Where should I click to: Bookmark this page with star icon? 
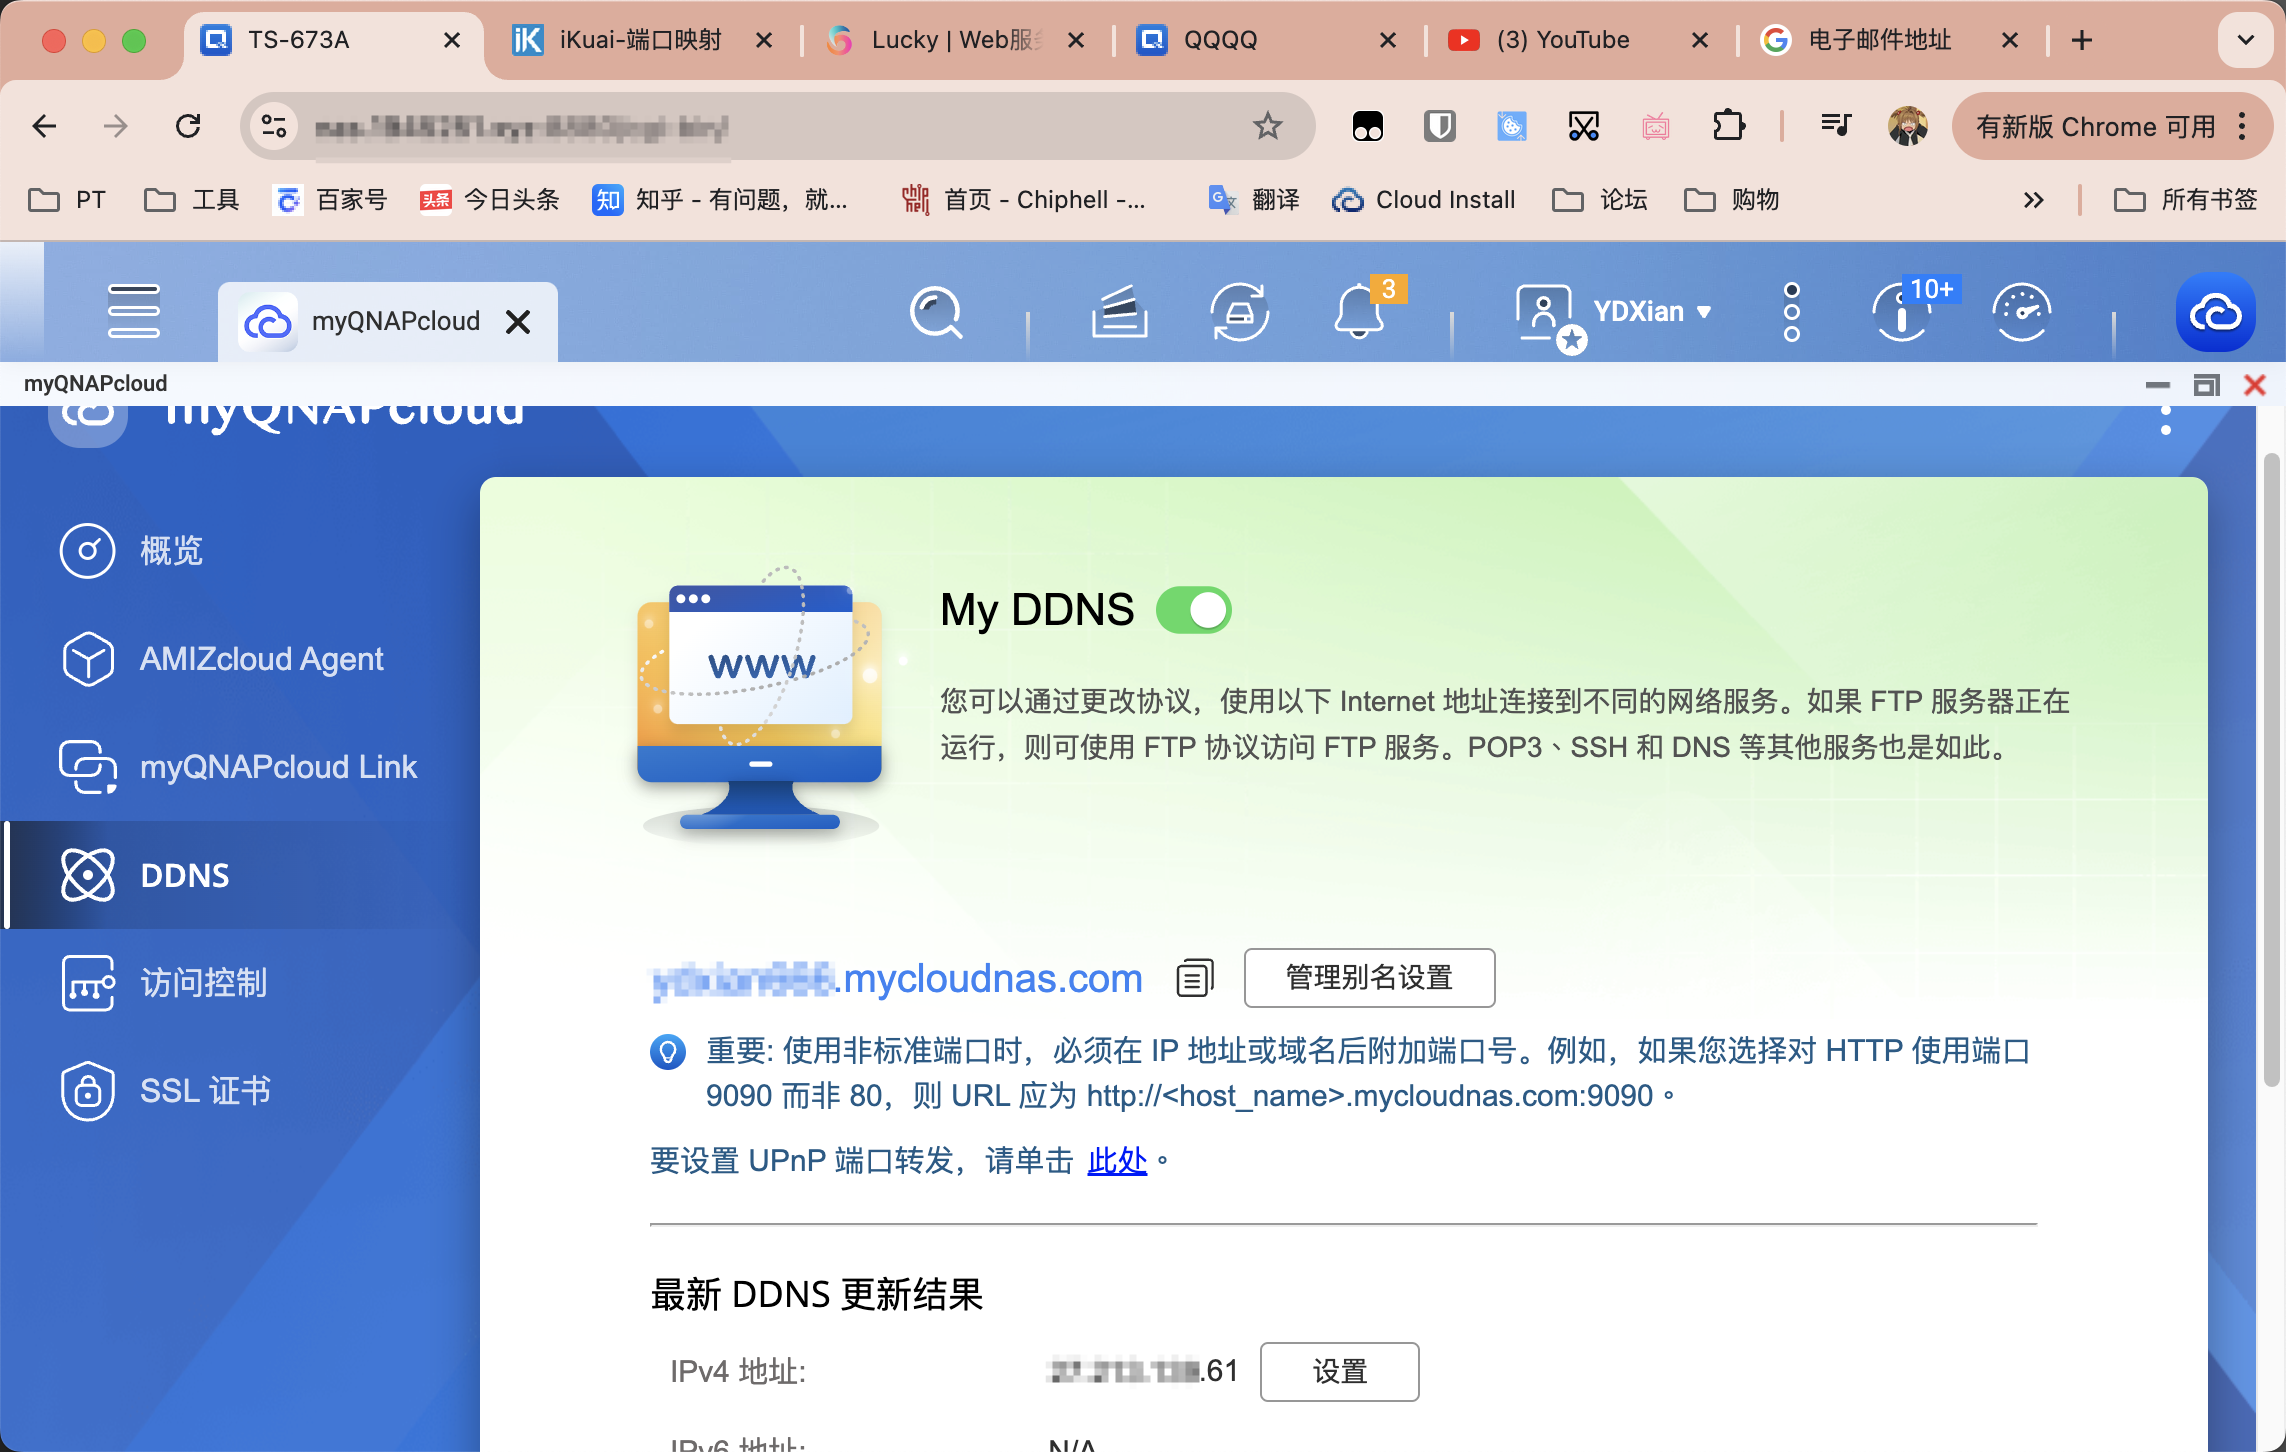(x=1267, y=126)
